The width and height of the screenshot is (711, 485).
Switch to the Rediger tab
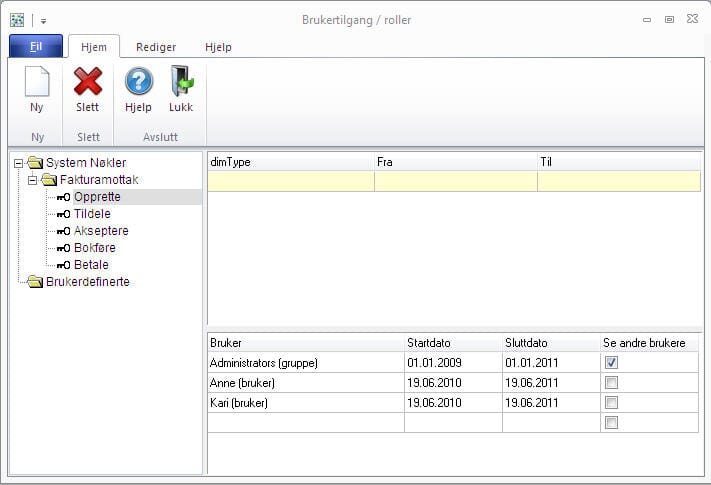pos(156,46)
